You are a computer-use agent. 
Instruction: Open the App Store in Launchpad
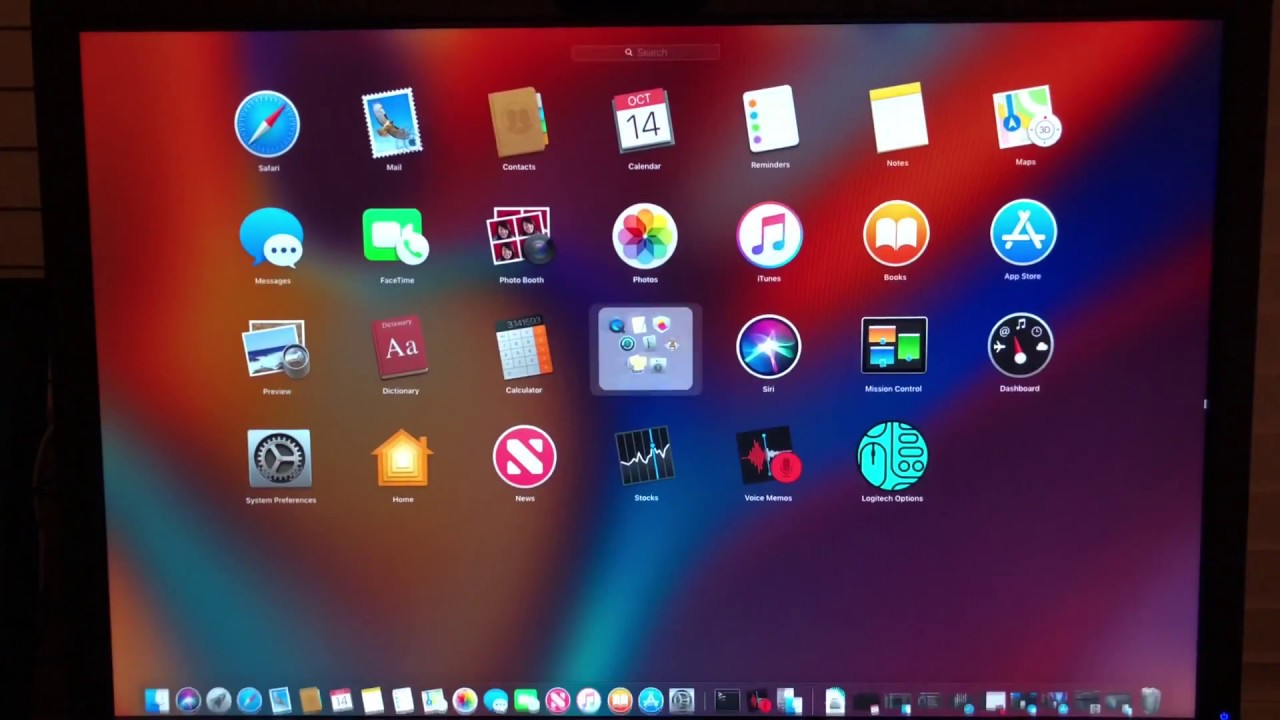(1022, 233)
